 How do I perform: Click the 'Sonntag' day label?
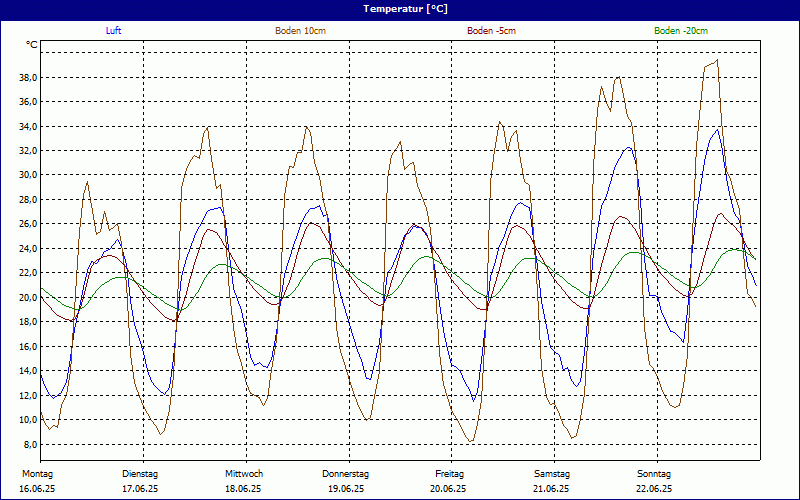pos(654,474)
